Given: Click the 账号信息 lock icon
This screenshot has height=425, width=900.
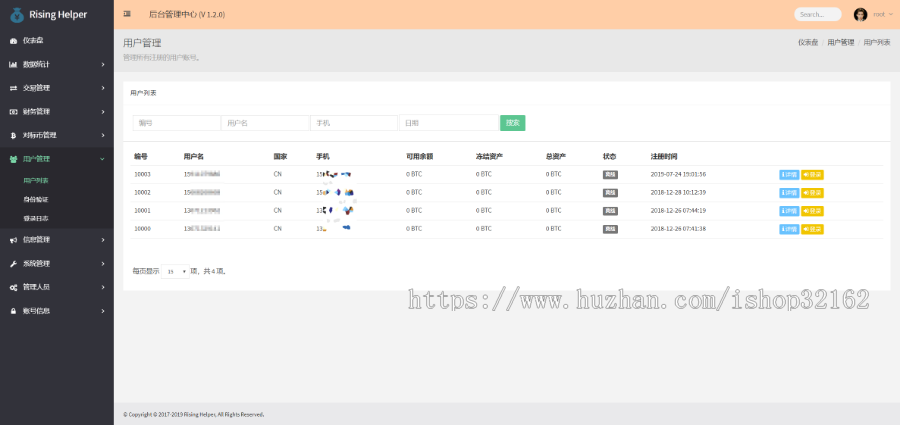Looking at the screenshot, I should click(13, 311).
